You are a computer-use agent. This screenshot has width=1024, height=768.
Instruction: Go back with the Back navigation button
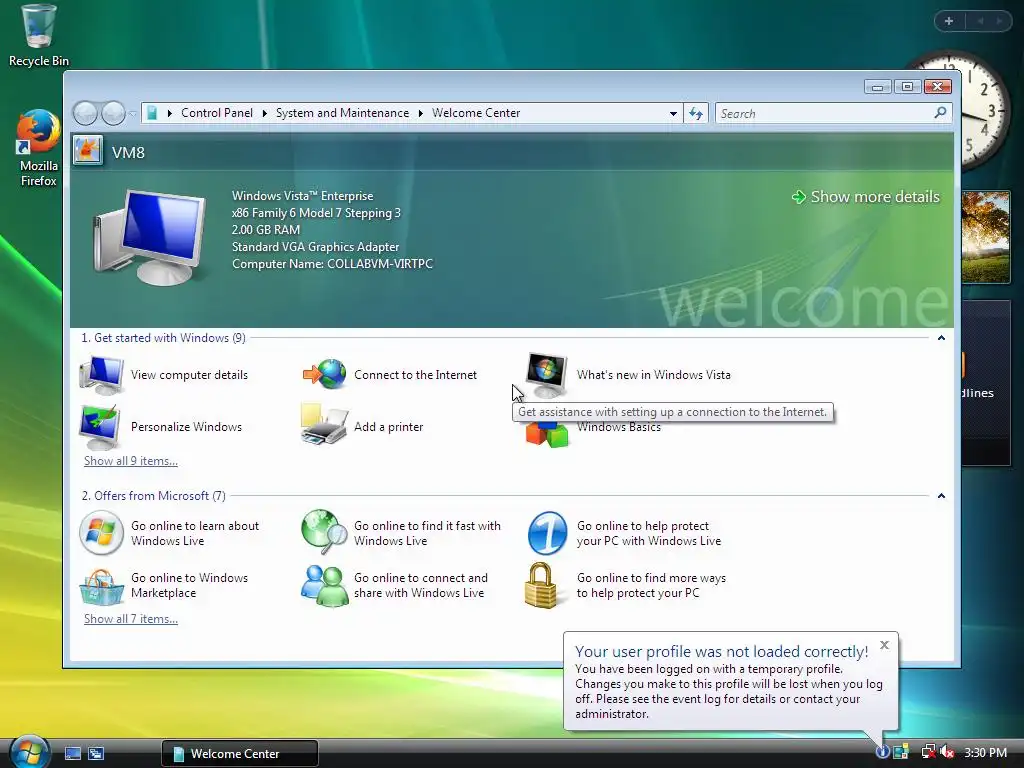point(85,114)
